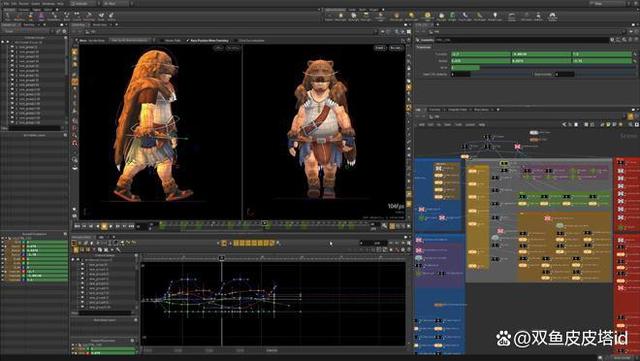Viewport: 640px width, 361px height.
Task: Click the magnifier icon at playbar right
Action: point(384,226)
